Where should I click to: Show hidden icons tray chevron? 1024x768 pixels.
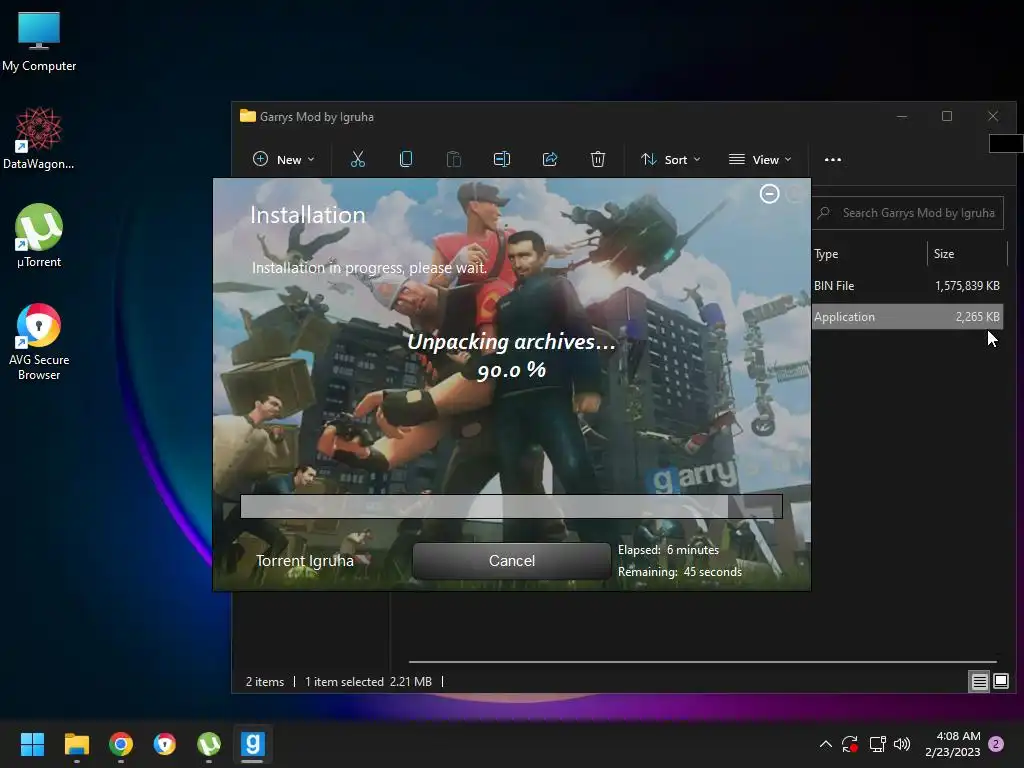pos(825,744)
